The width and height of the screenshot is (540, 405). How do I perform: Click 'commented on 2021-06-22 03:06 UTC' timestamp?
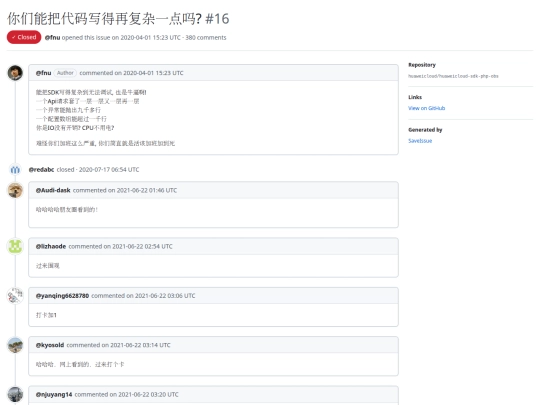tap(143, 295)
